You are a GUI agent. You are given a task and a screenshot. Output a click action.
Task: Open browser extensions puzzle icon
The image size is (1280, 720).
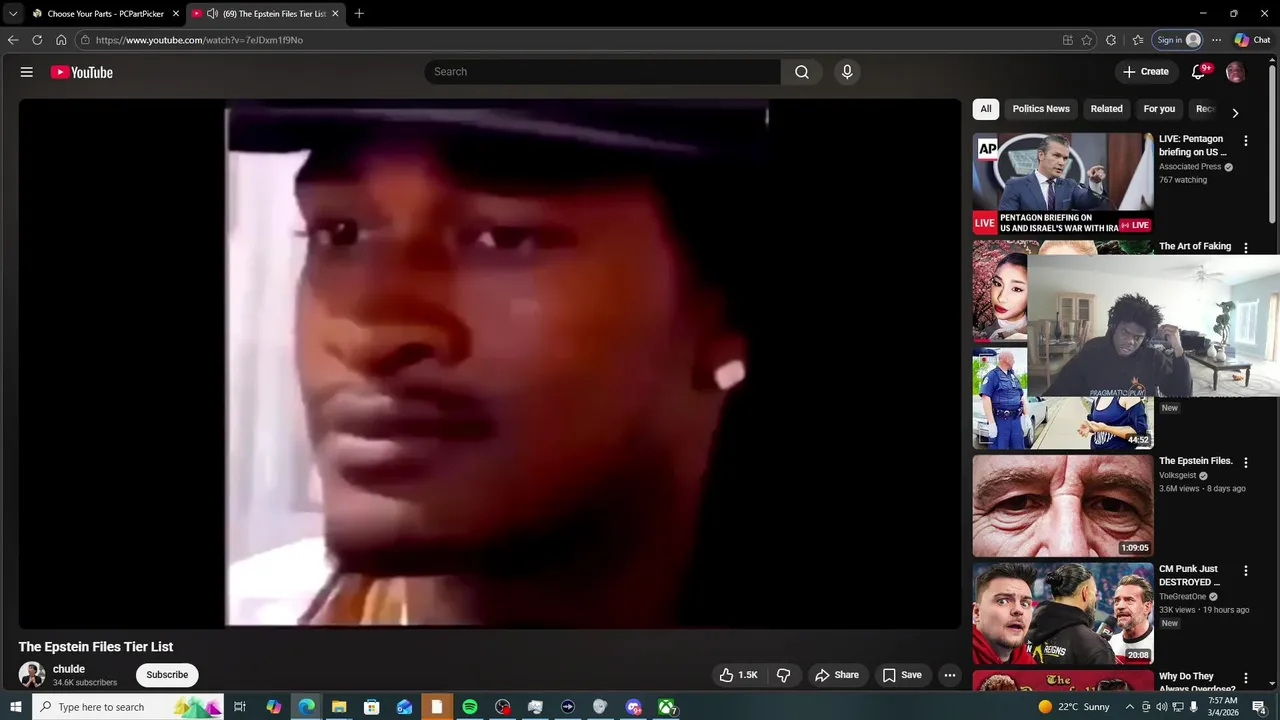coord(1111,40)
